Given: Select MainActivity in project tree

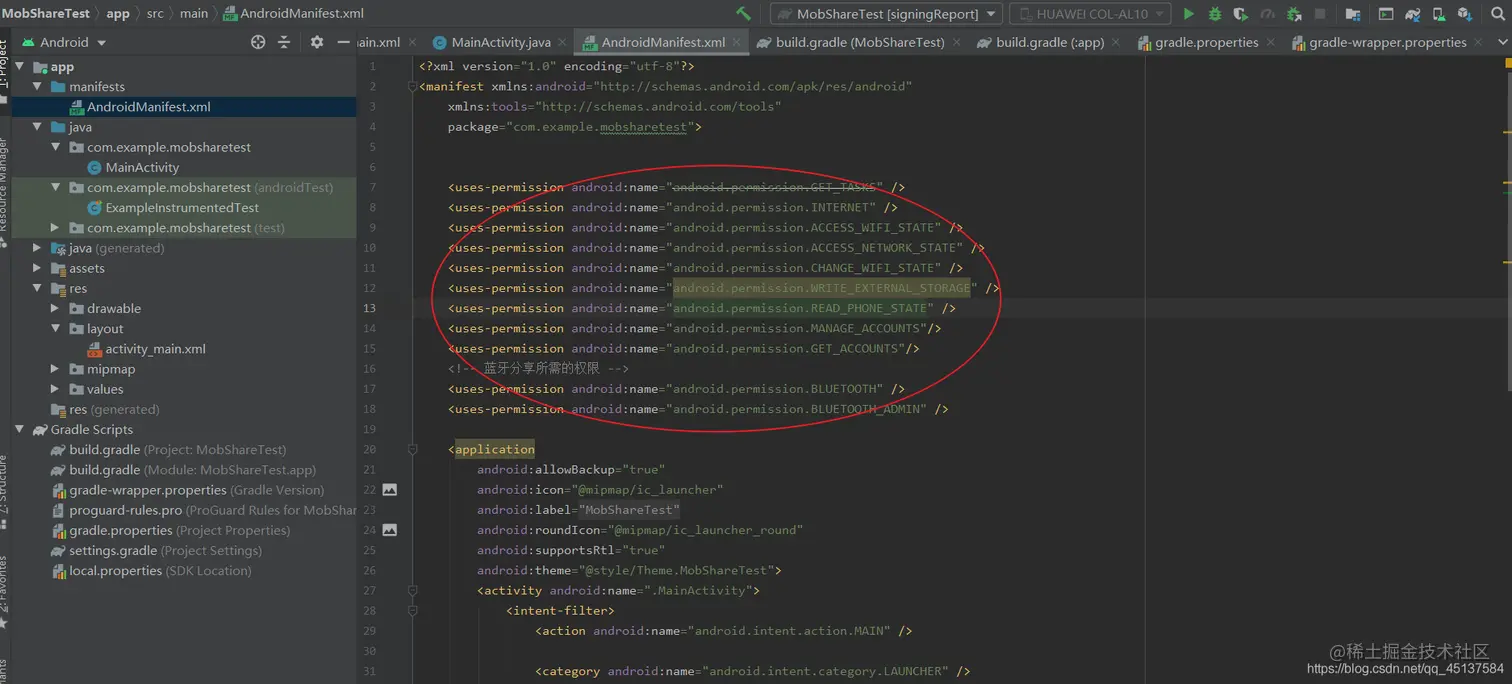Looking at the screenshot, I should 142,168.
